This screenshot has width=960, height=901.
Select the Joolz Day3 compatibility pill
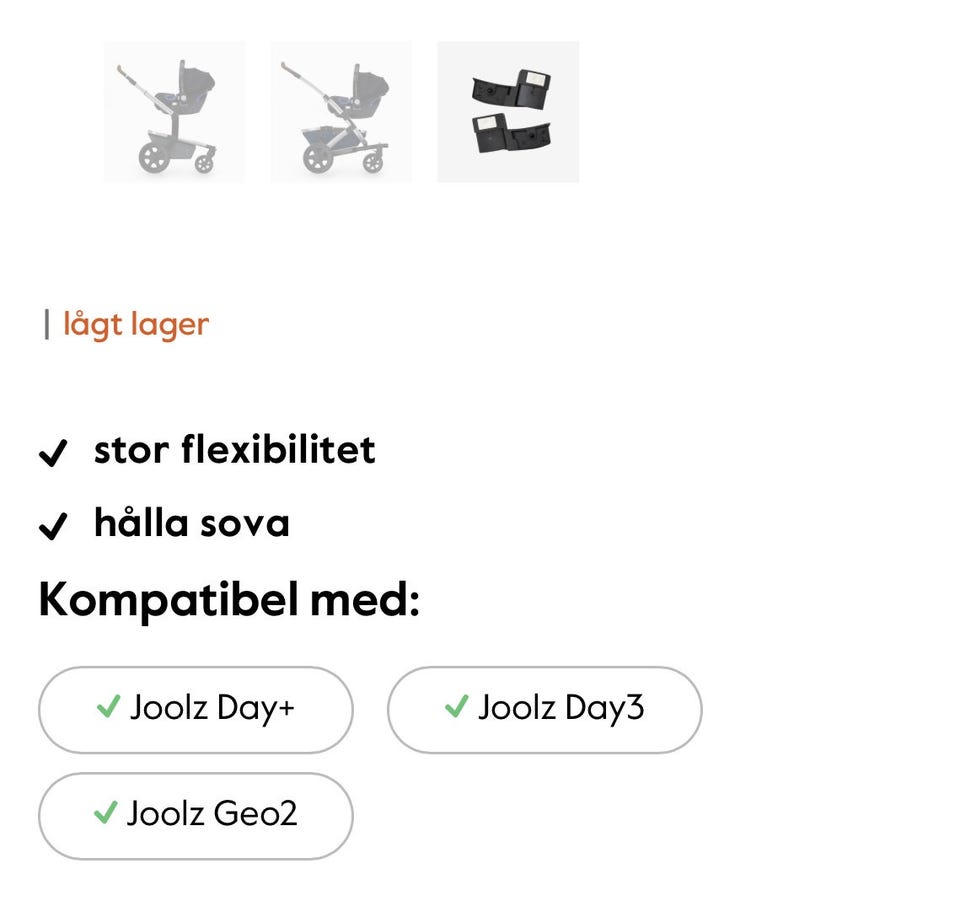(544, 709)
